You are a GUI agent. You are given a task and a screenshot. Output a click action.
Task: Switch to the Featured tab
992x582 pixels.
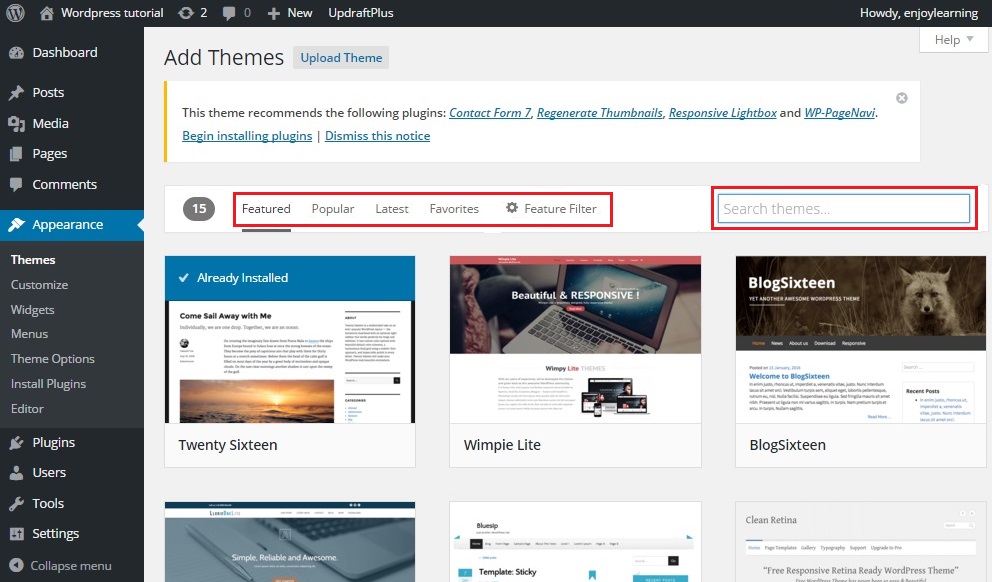click(266, 209)
